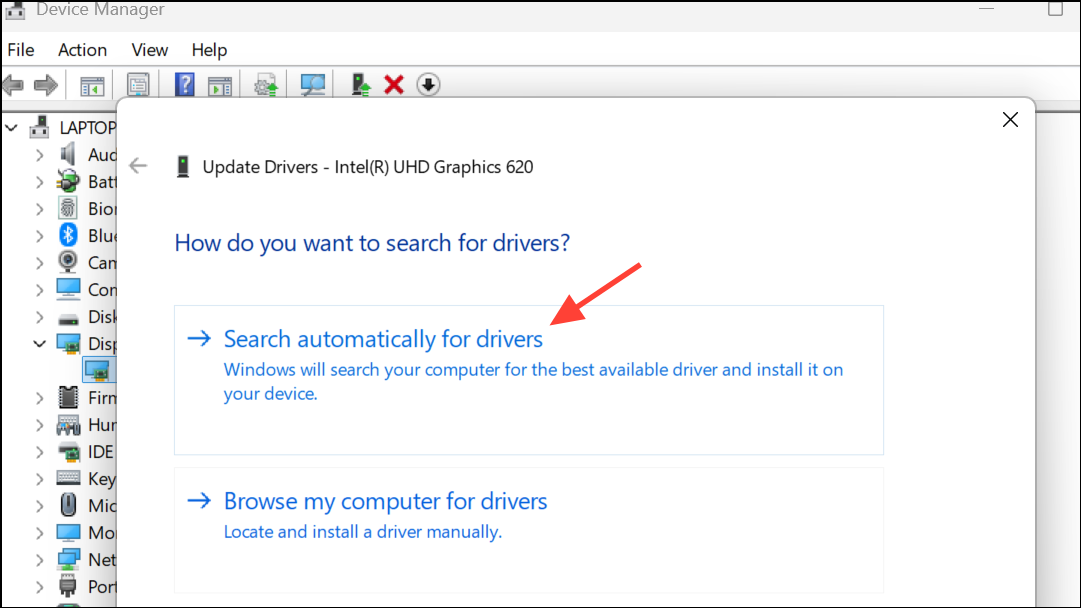The height and width of the screenshot is (608, 1081).
Task: Expand the Firmware category chevron
Action: (39, 398)
